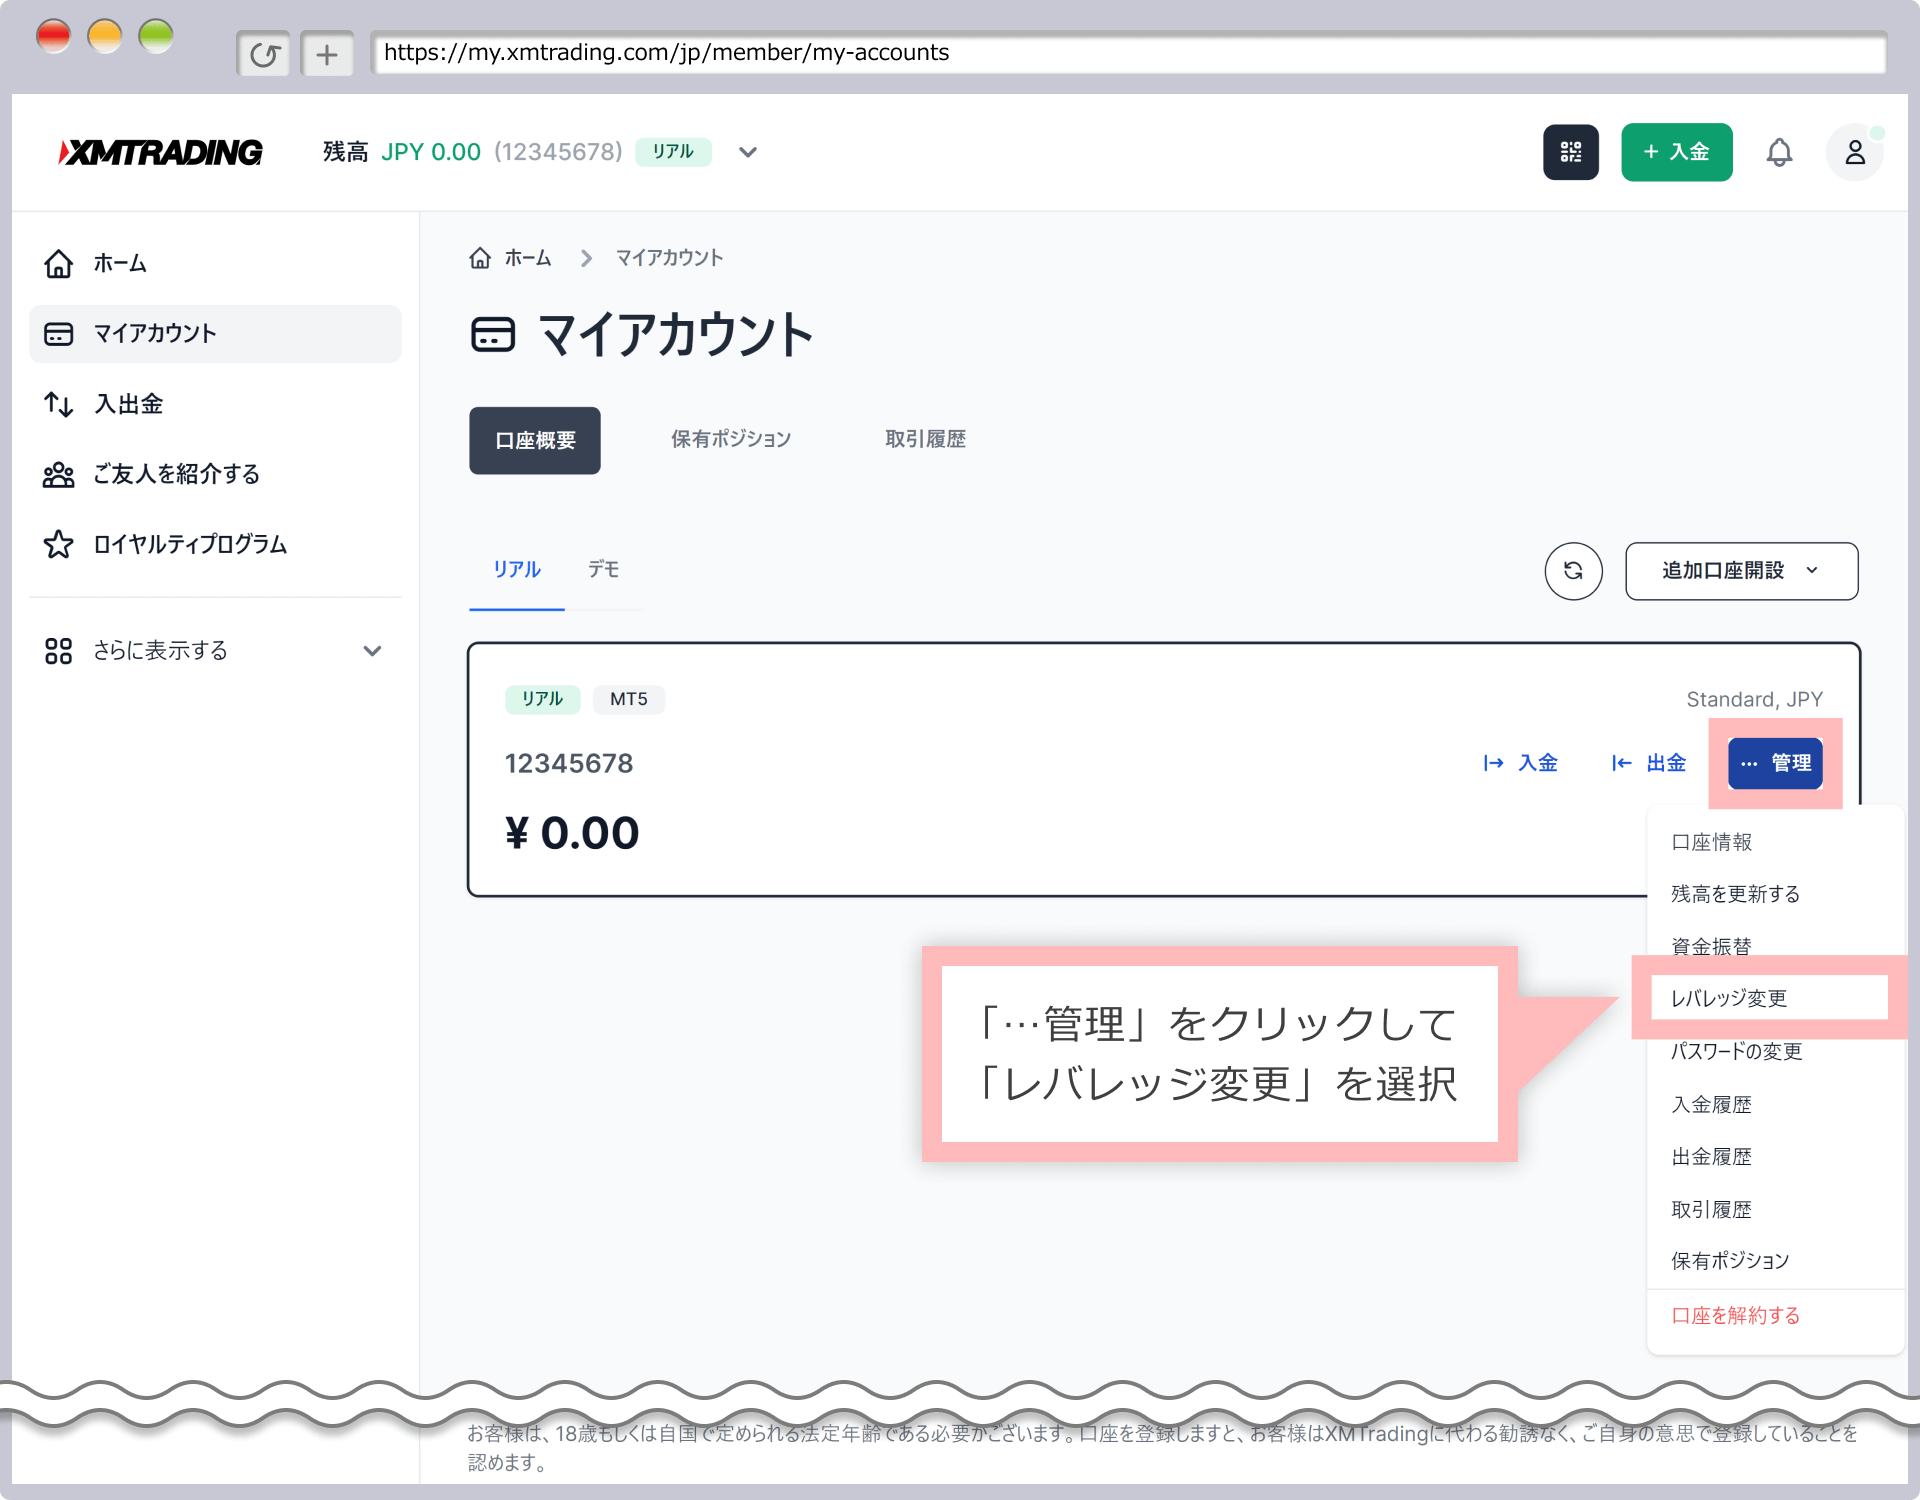Open the notifications bell
This screenshot has width=1920, height=1500.
click(1779, 152)
